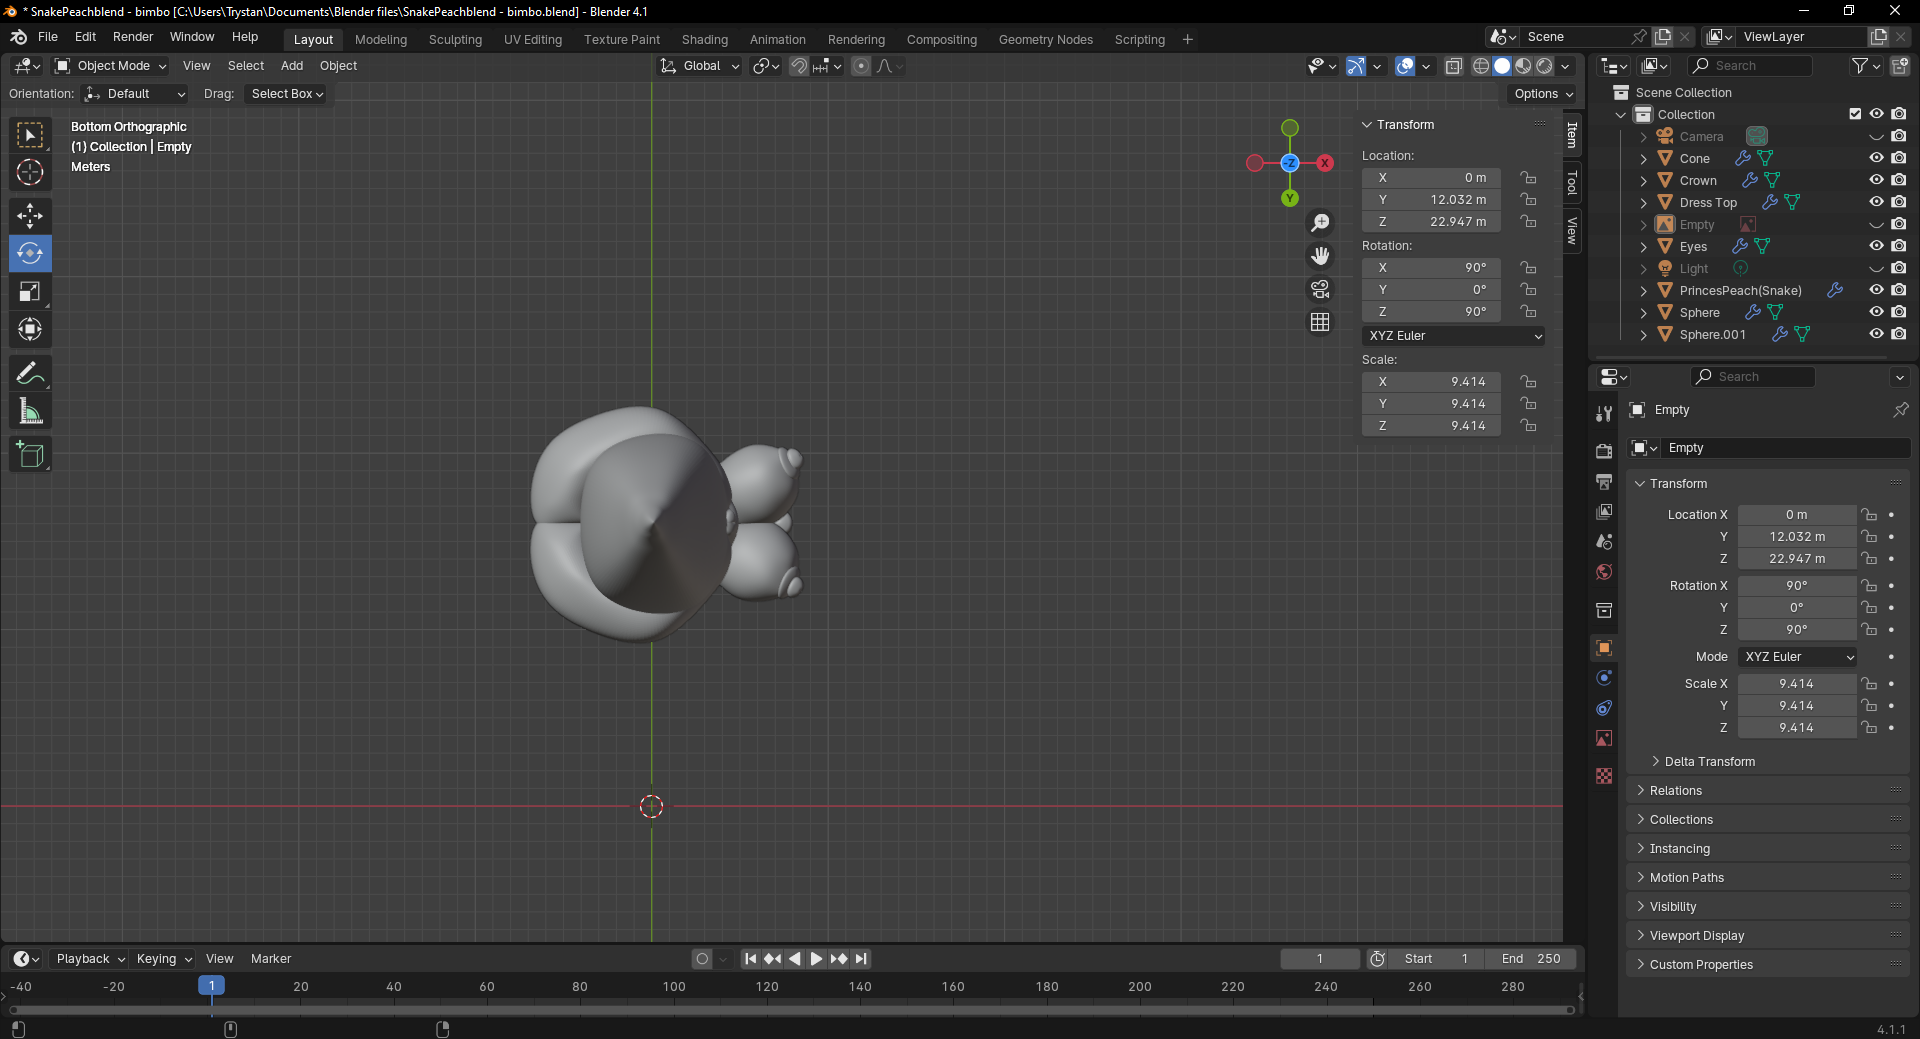Toggle camera view in viewport
The image size is (1920, 1039).
[1320, 289]
